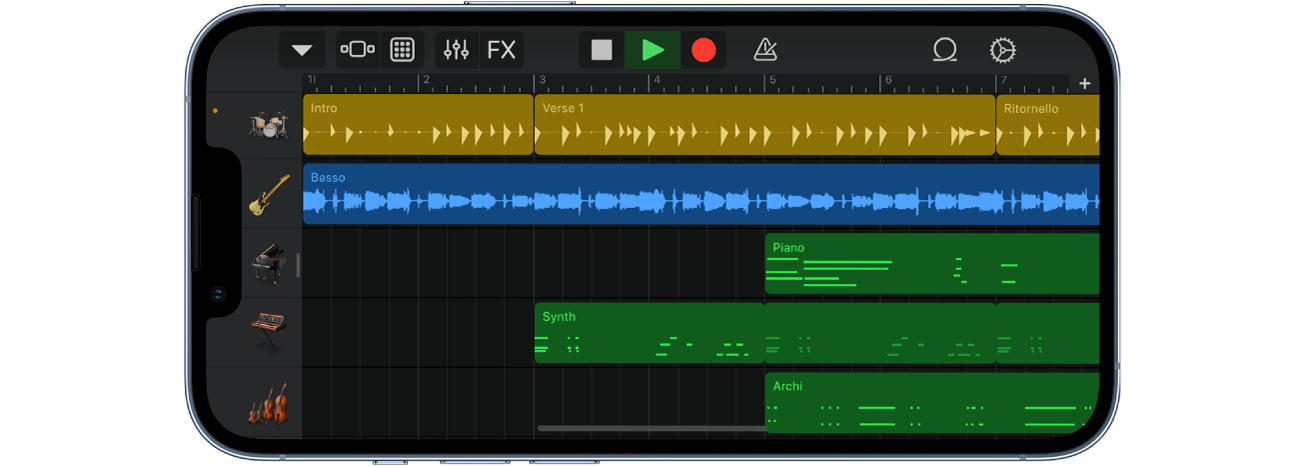The image size is (1303, 466).
Task: Select the synth keyboard track icon
Action: 268,332
